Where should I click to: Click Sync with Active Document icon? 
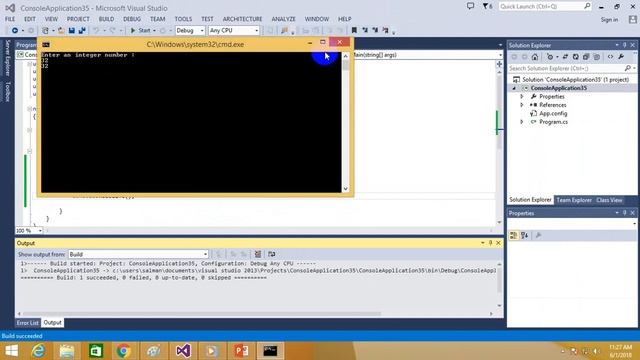(x=565, y=57)
